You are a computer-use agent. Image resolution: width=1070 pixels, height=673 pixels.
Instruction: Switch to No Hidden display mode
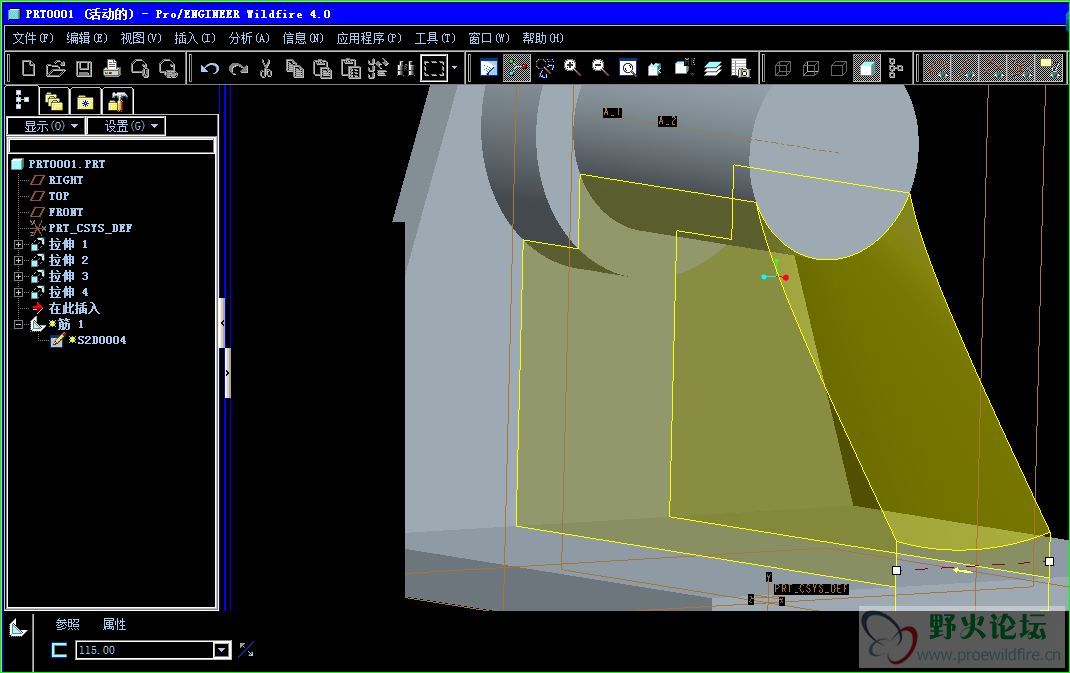(x=839, y=68)
